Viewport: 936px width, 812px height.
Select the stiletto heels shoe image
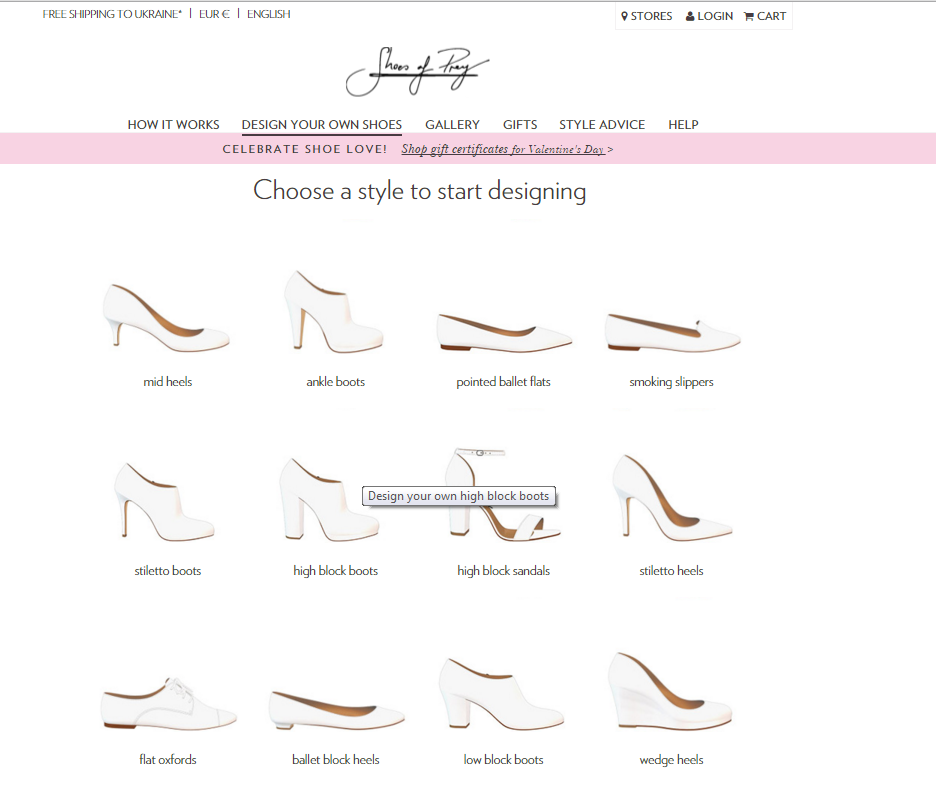672,497
